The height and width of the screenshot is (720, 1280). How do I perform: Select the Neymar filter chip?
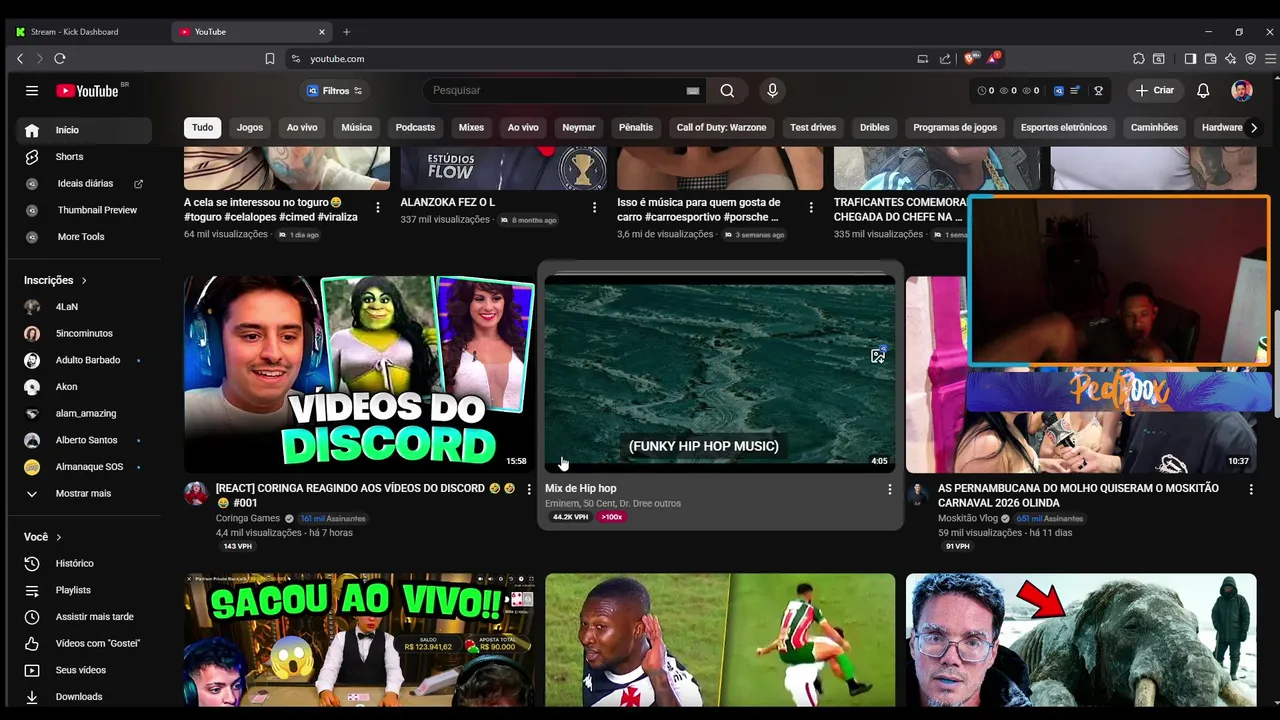click(579, 127)
